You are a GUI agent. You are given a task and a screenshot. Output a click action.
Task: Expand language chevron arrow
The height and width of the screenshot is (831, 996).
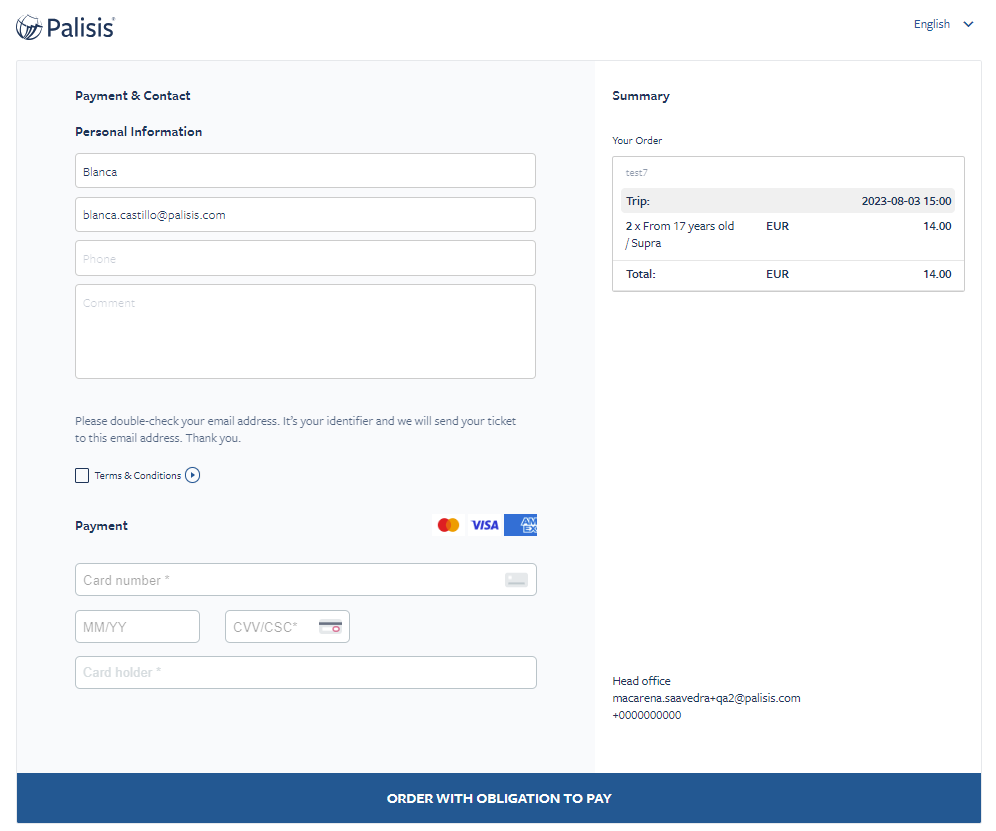pyautogui.click(x=968, y=24)
